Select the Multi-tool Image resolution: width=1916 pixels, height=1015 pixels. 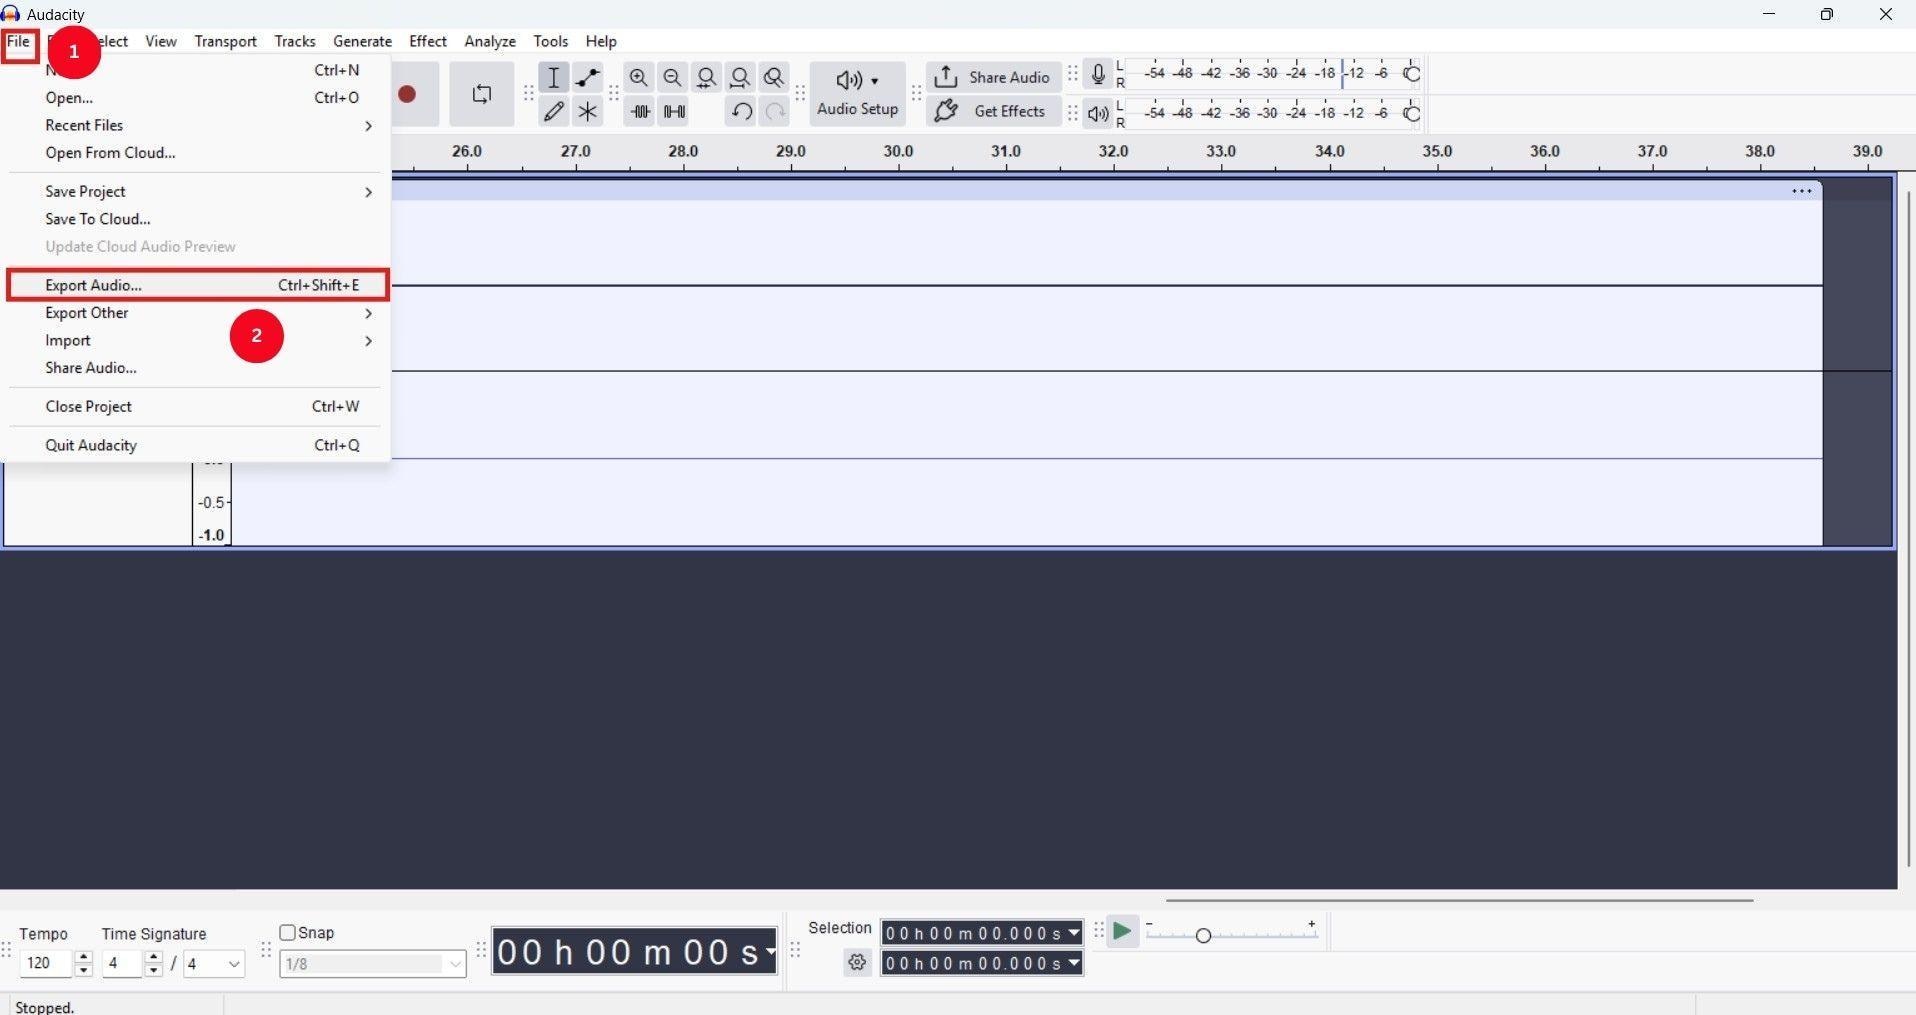[587, 111]
